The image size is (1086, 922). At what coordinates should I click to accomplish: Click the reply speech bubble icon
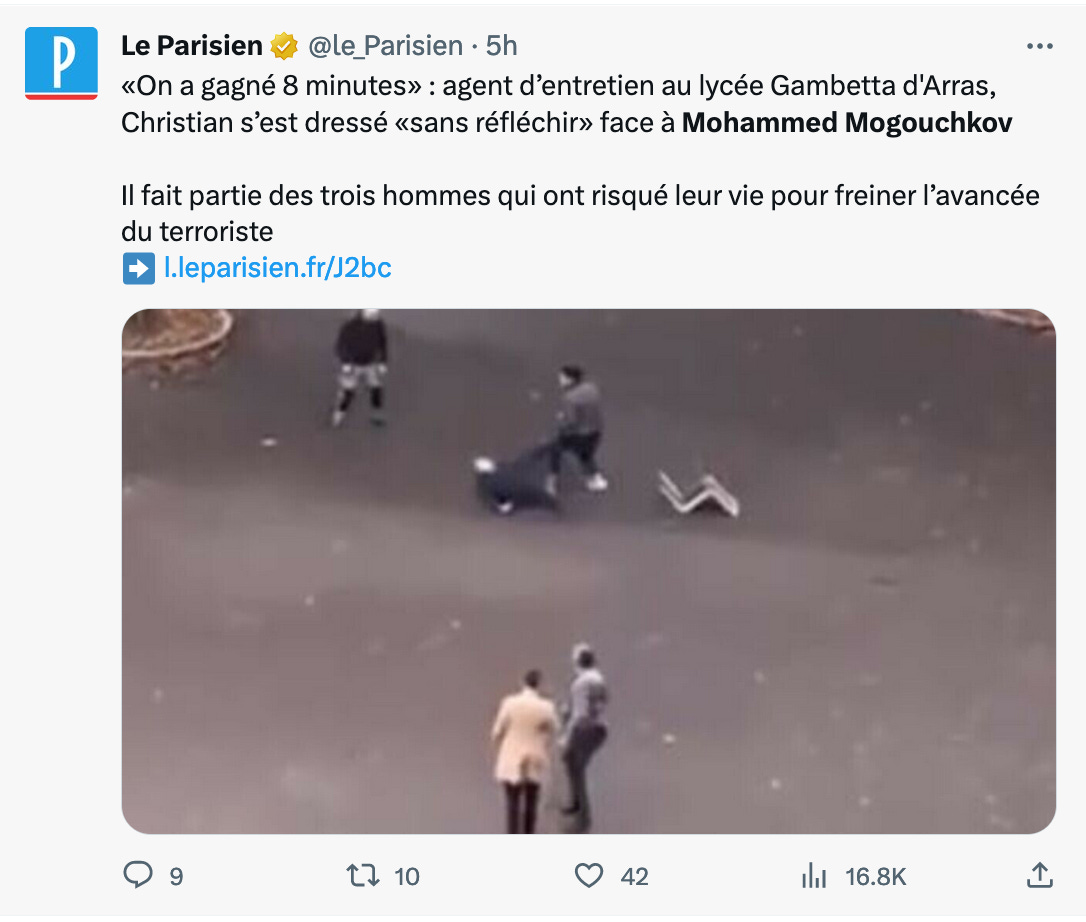pyautogui.click(x=138, y=875)
